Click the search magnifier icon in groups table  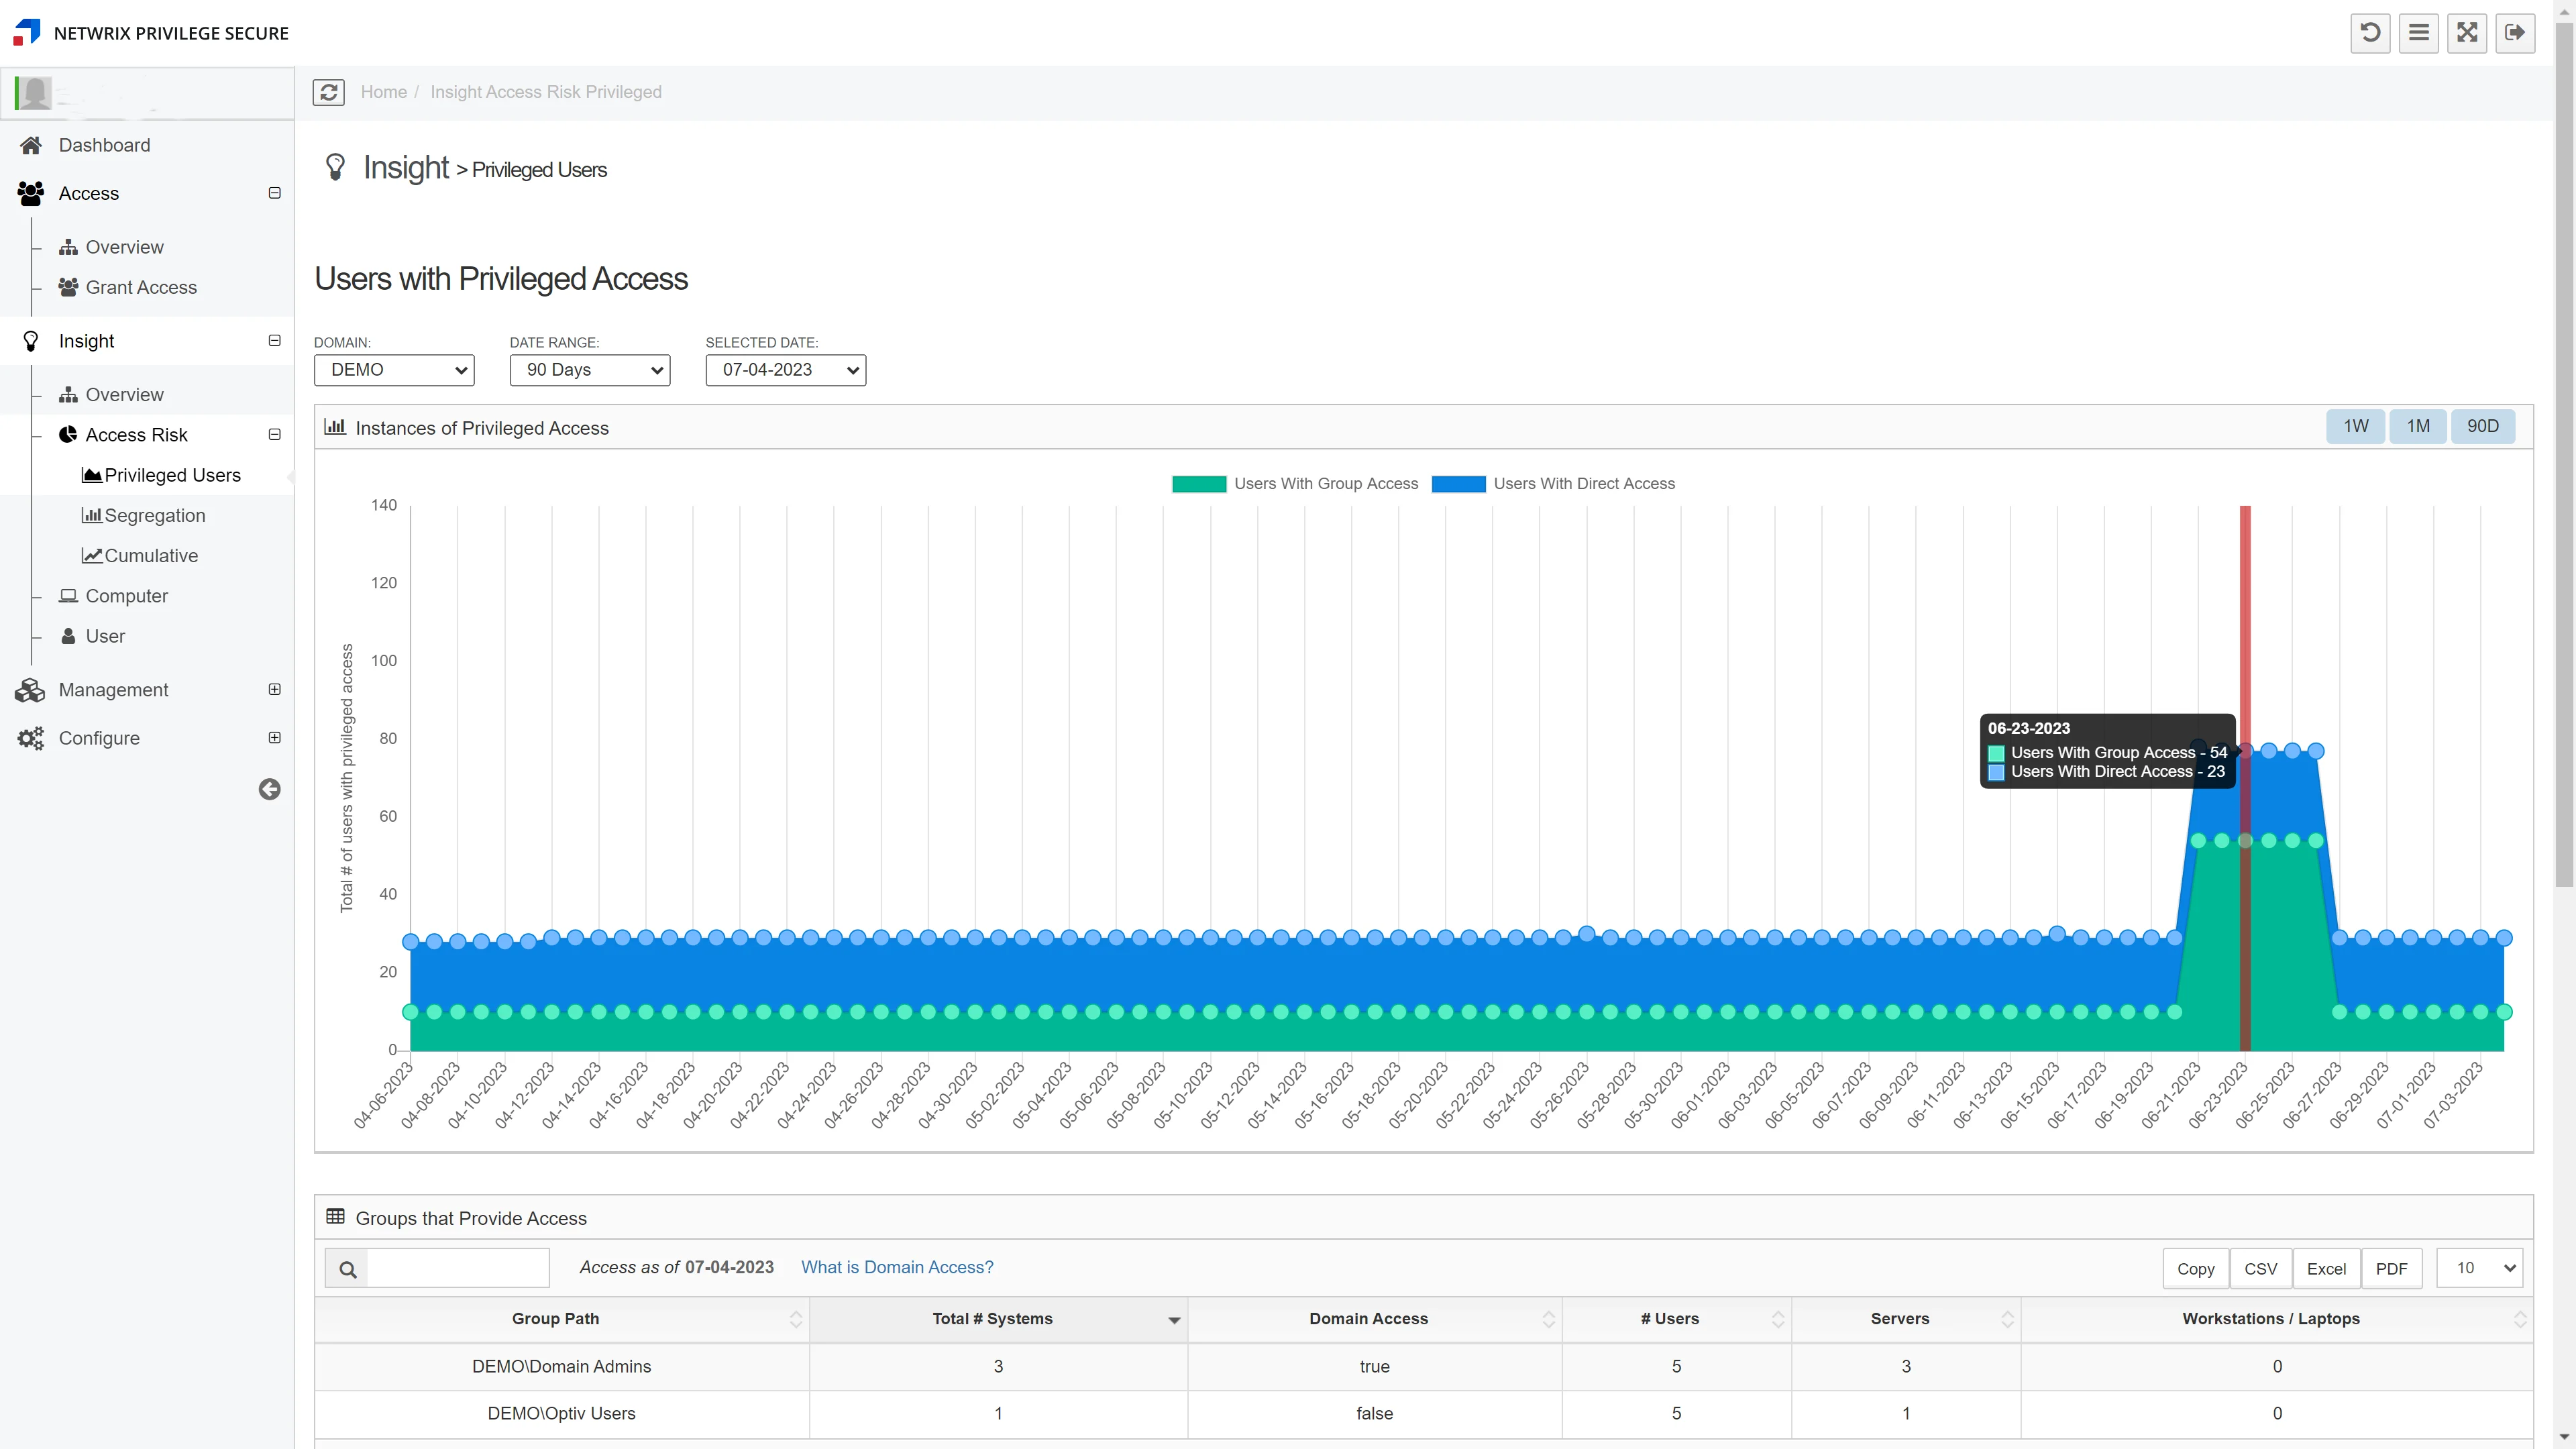tap(347, 1269)
